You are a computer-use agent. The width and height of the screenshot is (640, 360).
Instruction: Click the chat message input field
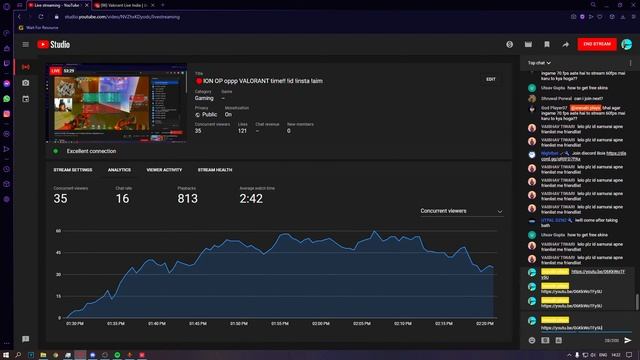click(586, 328)
